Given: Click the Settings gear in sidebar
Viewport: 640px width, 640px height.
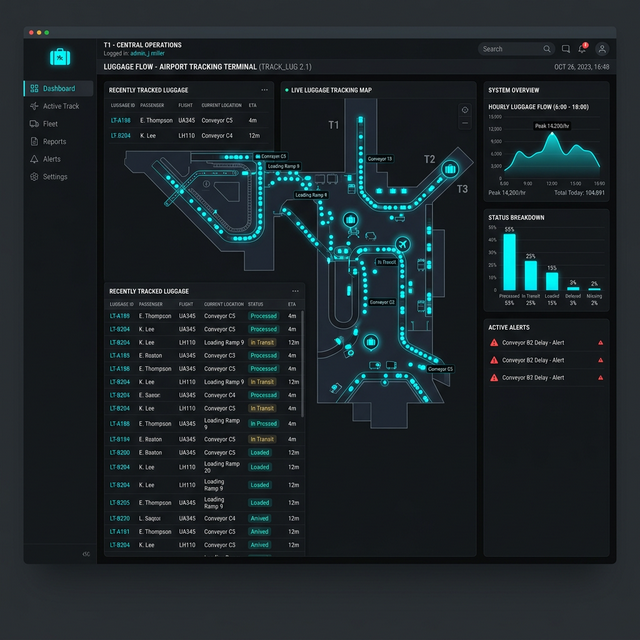Looking at the screenshot, I should (x=35, y=177).
